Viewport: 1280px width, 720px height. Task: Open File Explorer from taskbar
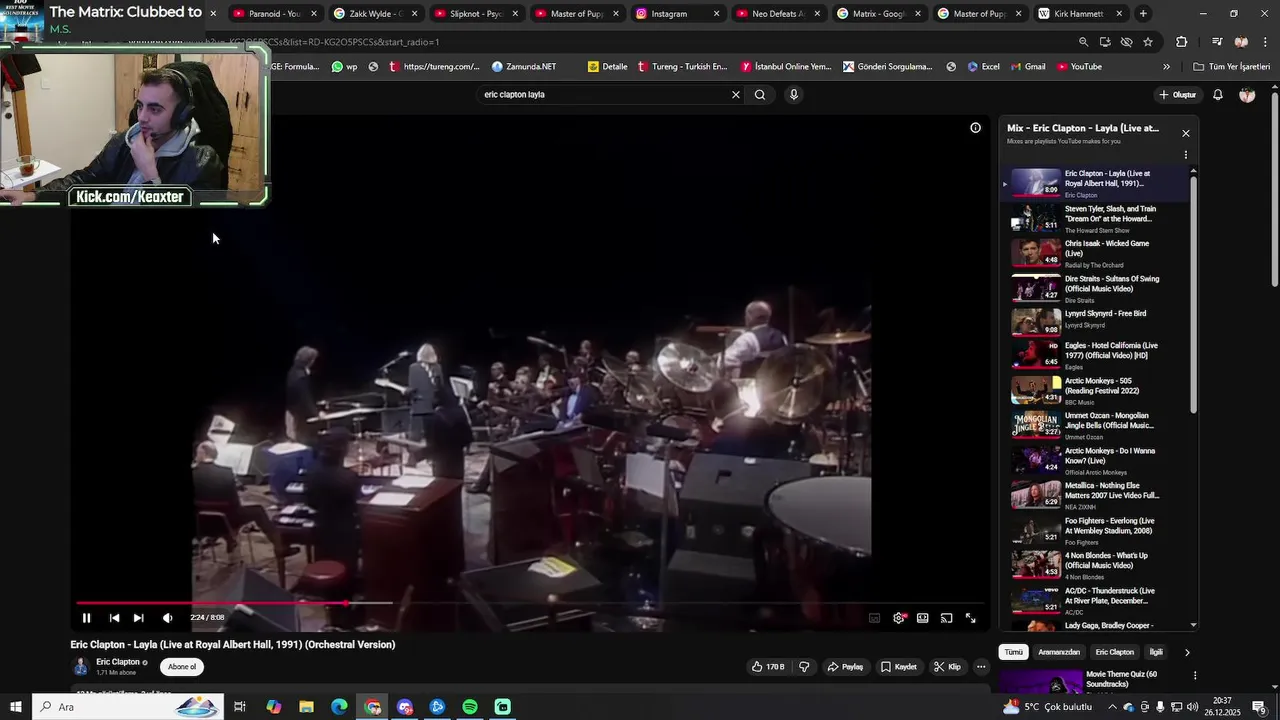[306, 707]
